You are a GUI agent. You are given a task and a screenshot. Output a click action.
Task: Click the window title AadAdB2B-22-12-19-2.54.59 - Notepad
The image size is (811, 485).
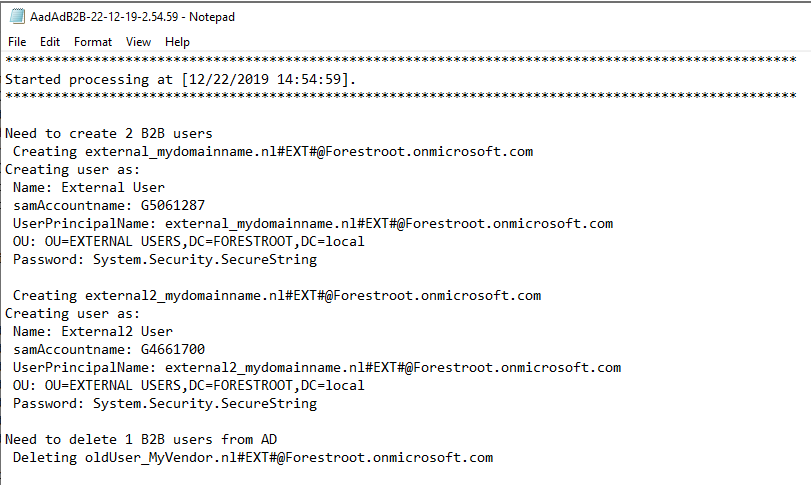[x=132, y=17]
